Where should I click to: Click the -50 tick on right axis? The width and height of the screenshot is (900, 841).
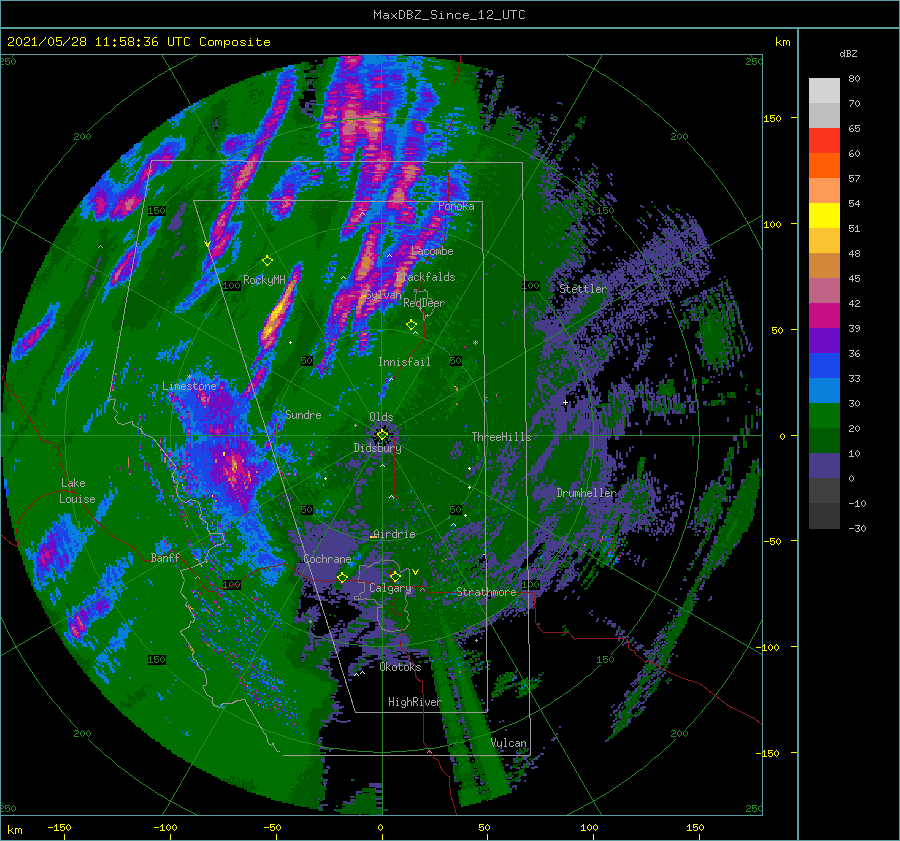[x=773, y=541]
